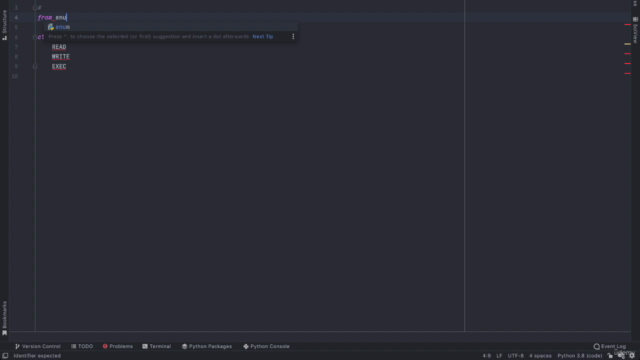Show the Problems tab
Screen dimensions: 640x360
[x=118, y=347]
